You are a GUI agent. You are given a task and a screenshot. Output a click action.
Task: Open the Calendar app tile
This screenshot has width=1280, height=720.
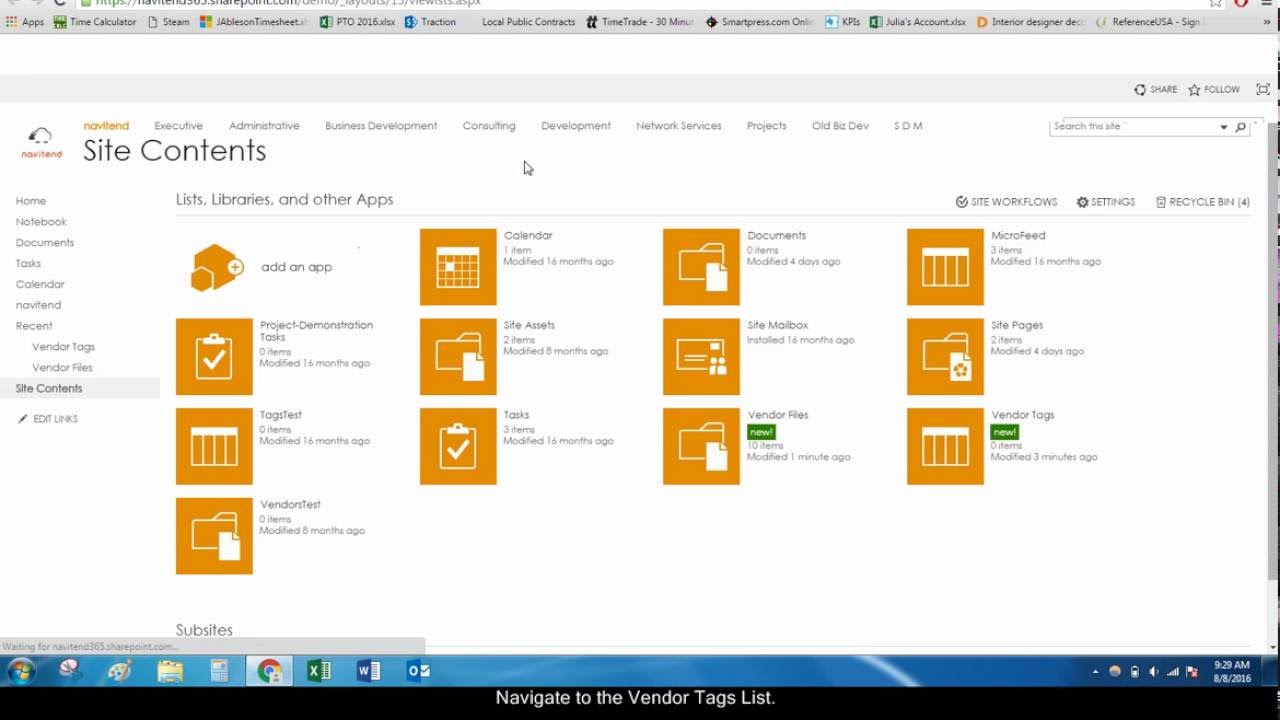(457, 266)
